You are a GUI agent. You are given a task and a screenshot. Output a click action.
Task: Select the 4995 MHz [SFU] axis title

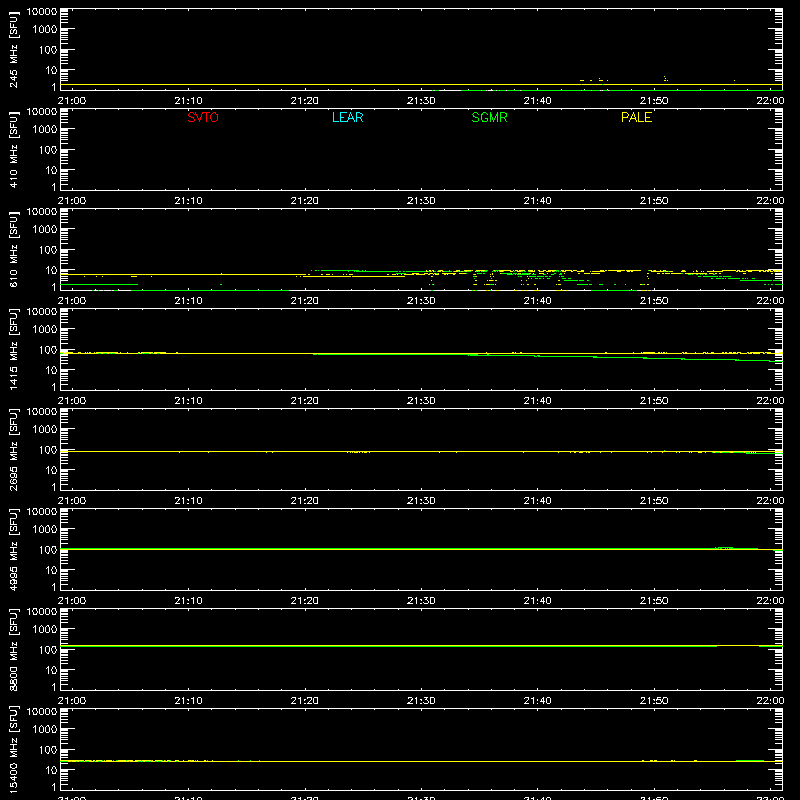pyautogui.click(x=13, y=549)
